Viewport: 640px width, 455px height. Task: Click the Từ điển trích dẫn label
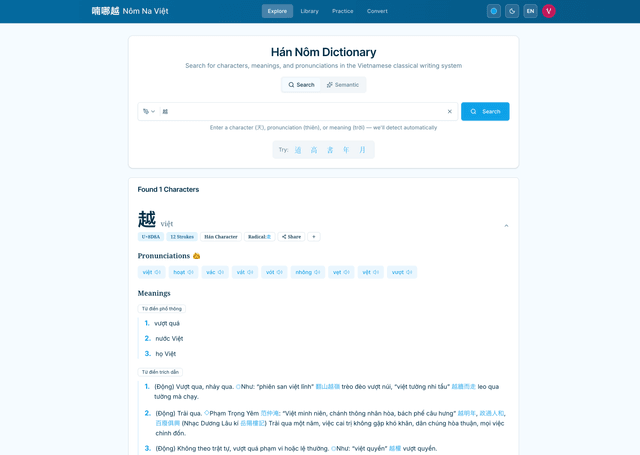160,372
